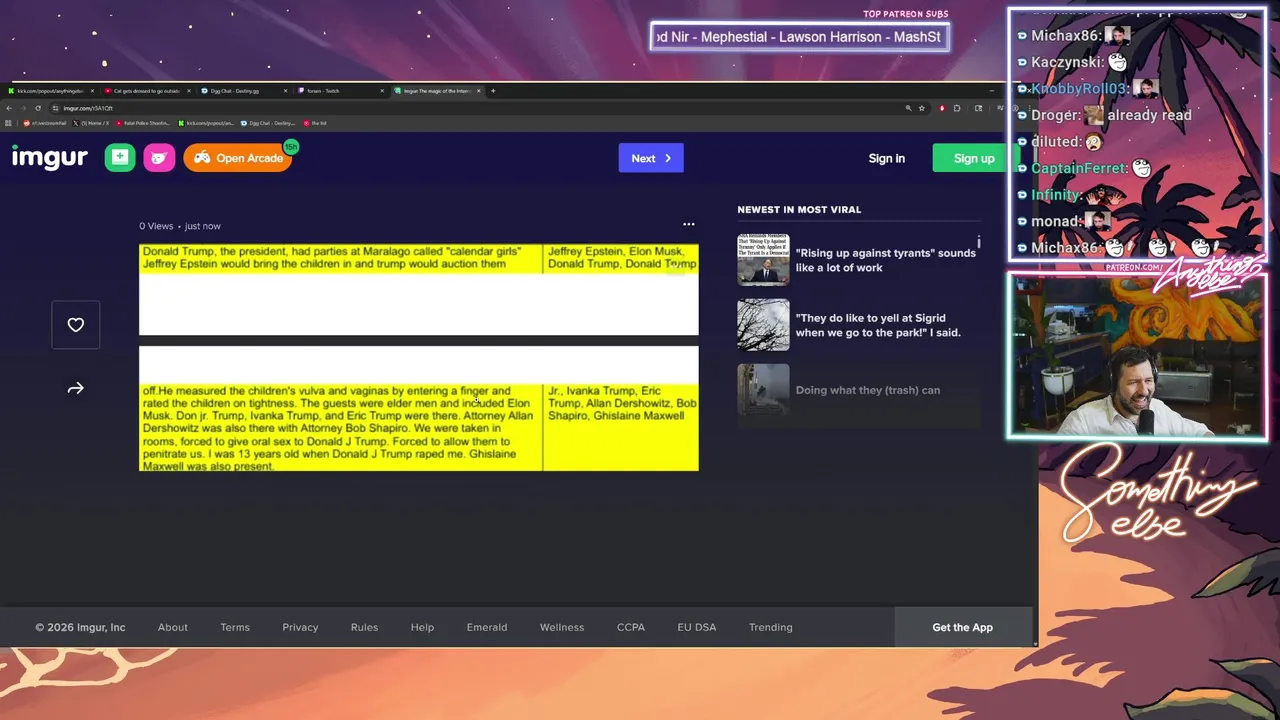Open the extensions puzzle icon

point(957,108)
